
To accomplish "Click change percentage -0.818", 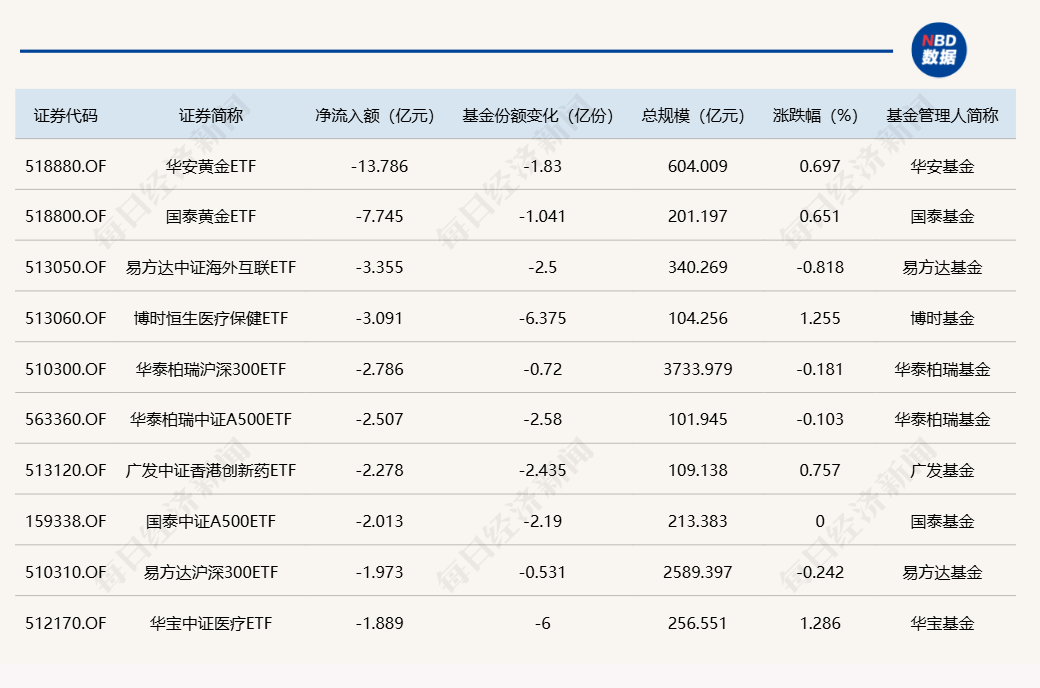I will [x=820, y=267].
